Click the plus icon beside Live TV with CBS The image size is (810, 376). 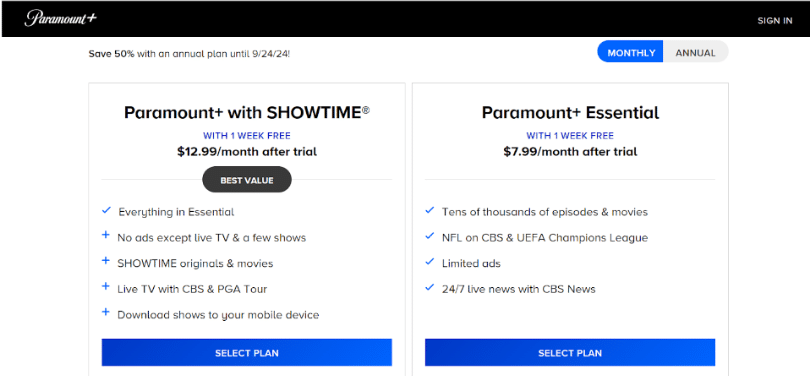pyautogui.click(x=106, y=286)
